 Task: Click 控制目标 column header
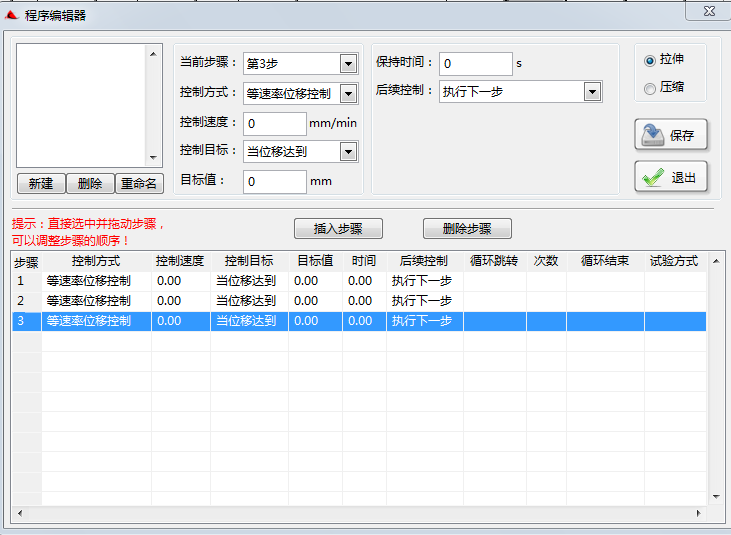(249, 261)
